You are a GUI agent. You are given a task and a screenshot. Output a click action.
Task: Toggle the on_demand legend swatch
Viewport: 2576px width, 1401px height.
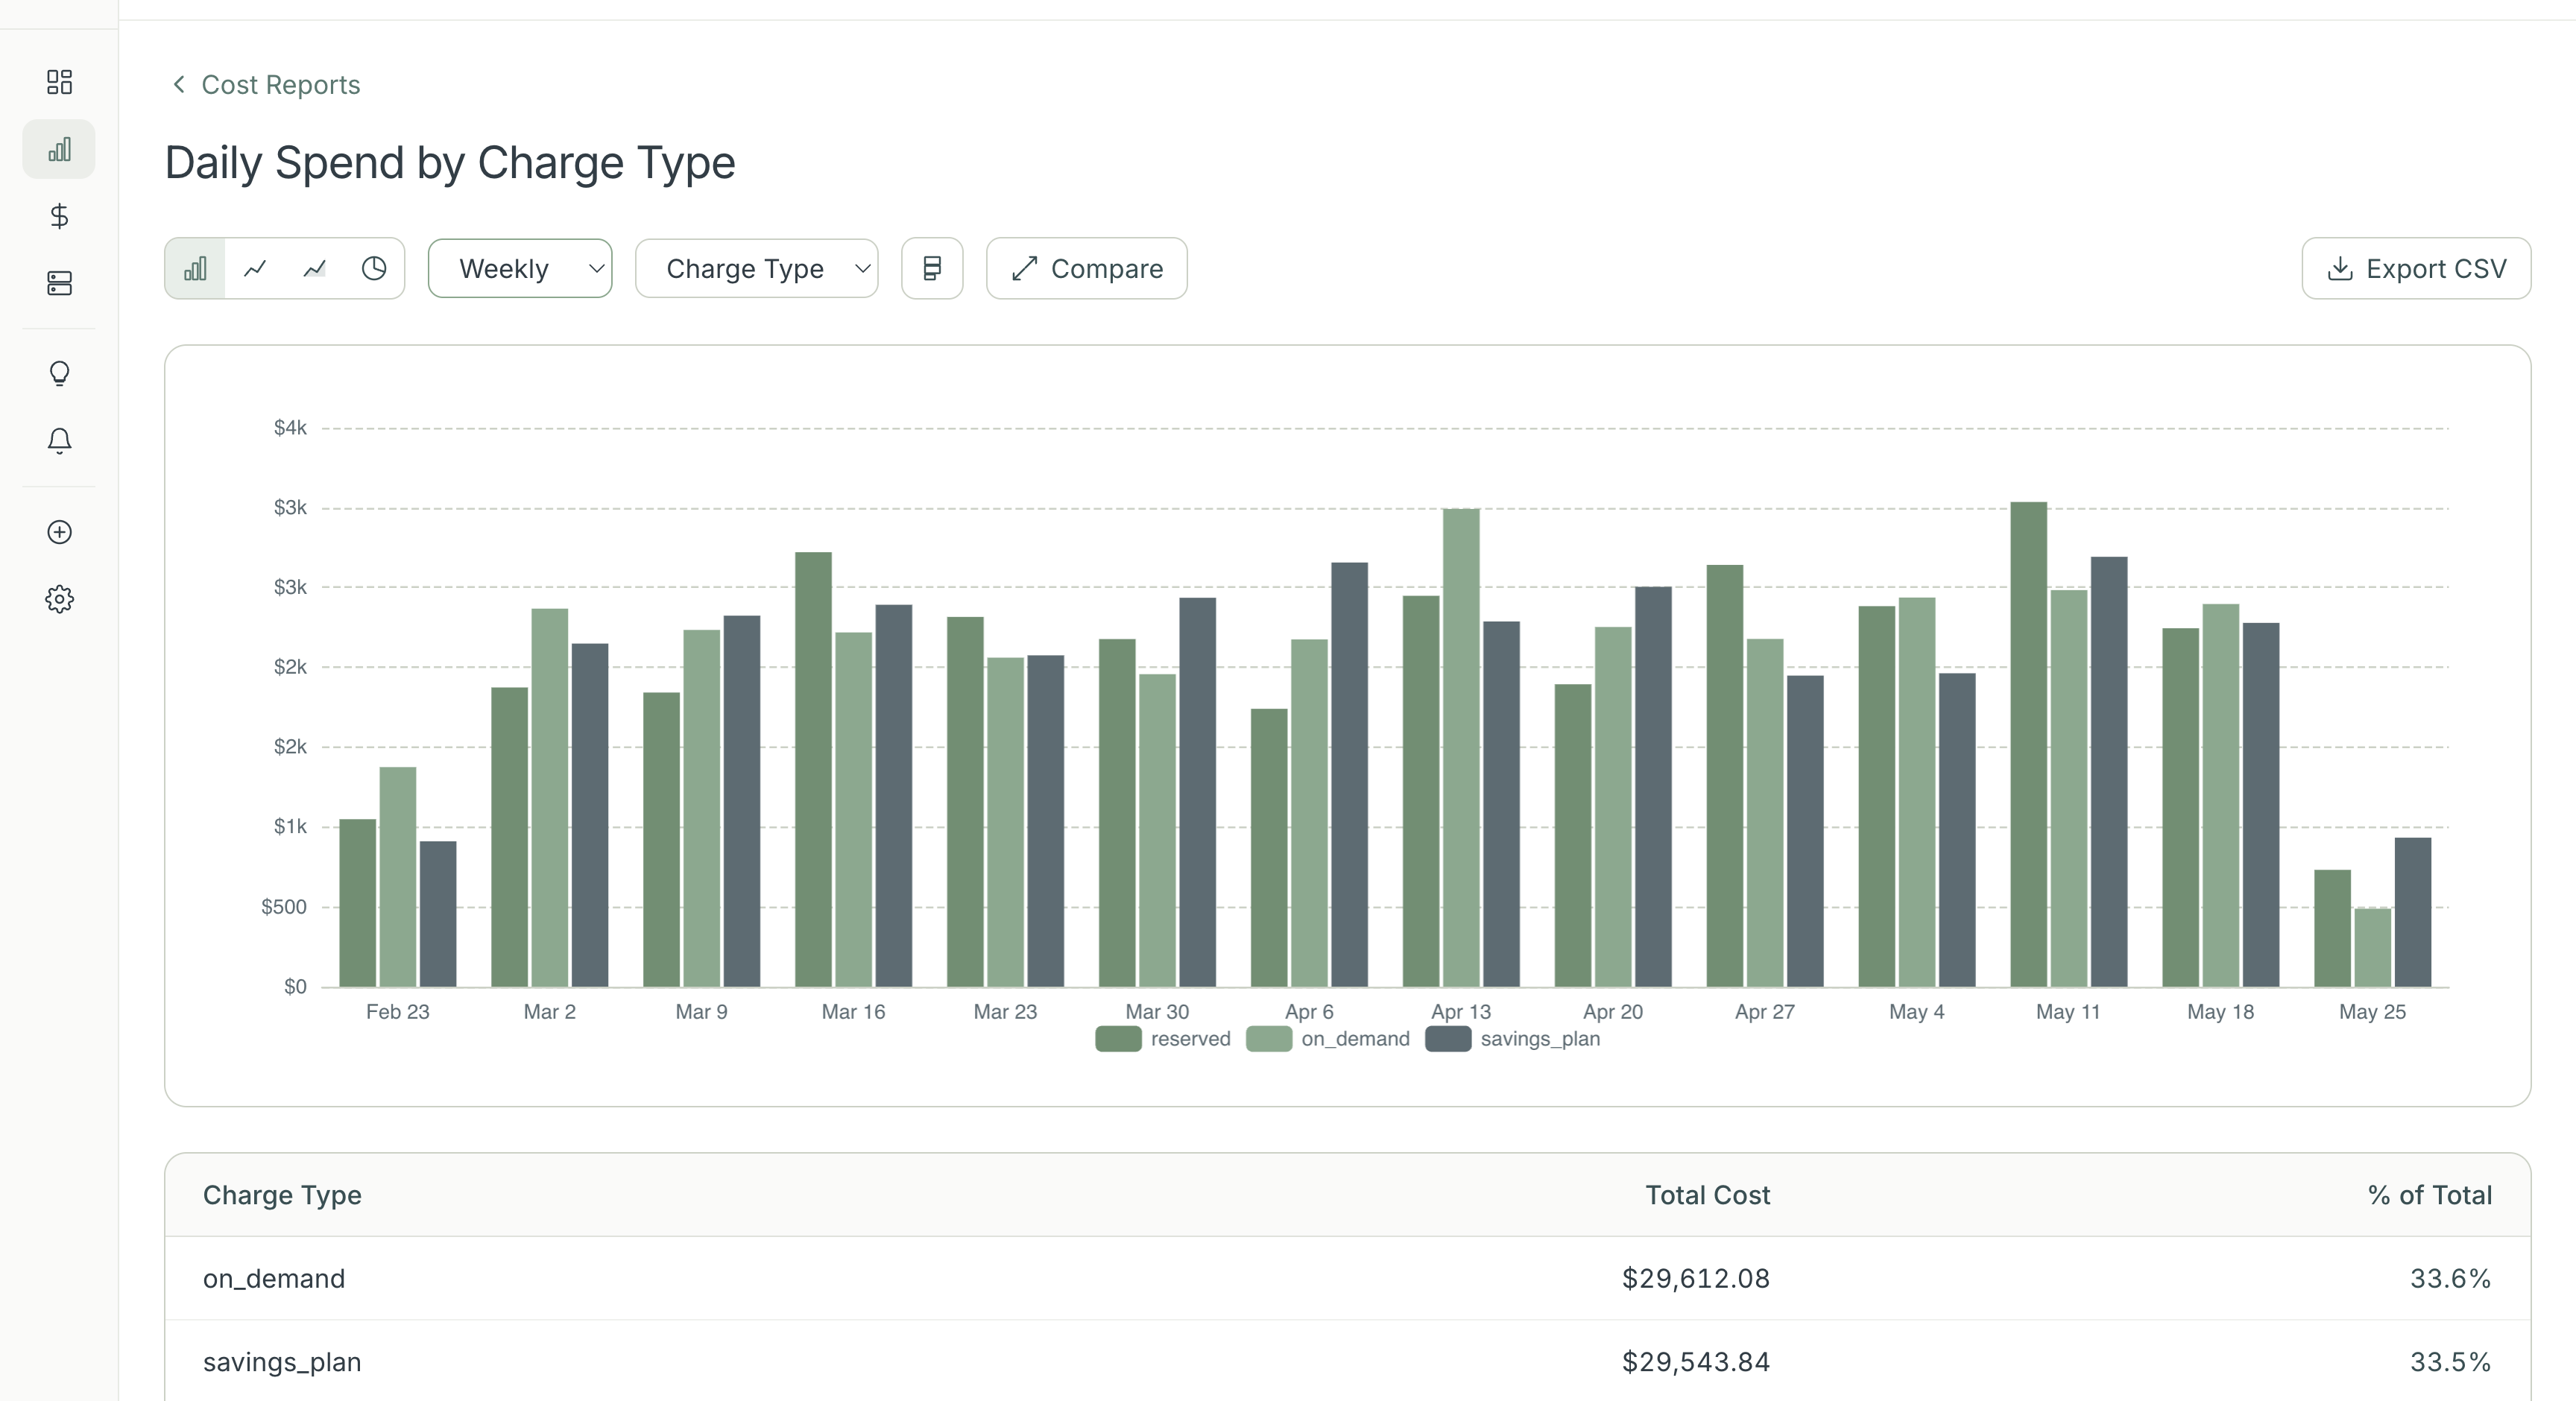pos(1269,1039)
